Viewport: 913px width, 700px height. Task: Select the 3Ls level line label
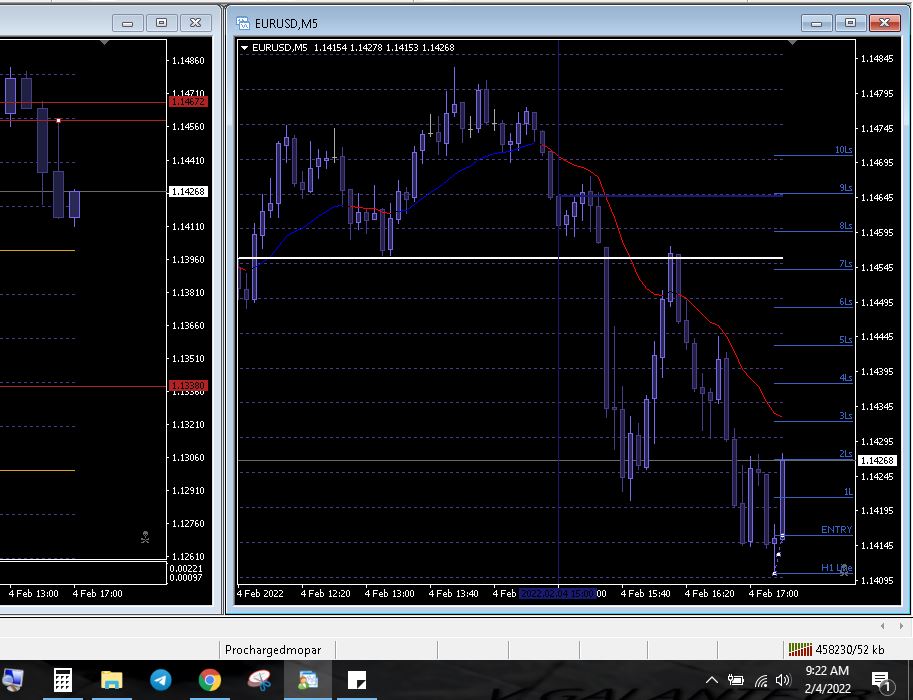click(x=845, y=415)
